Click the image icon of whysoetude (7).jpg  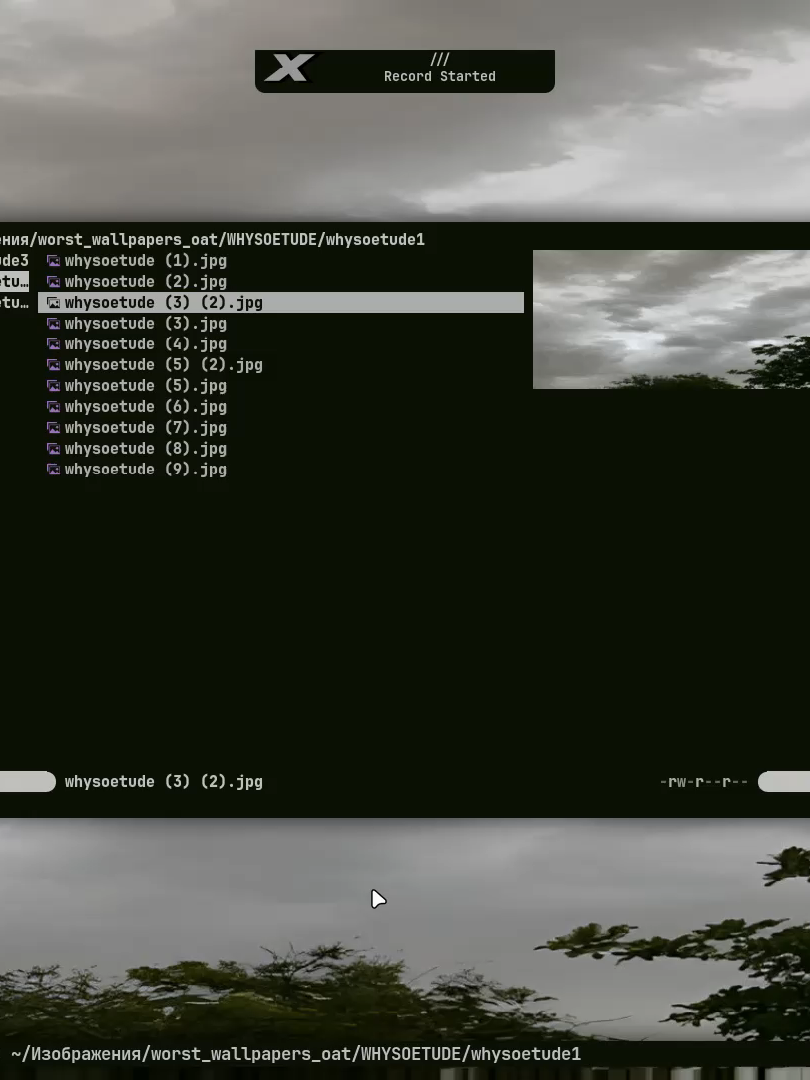pyautogui.click(x=53, y=428)
